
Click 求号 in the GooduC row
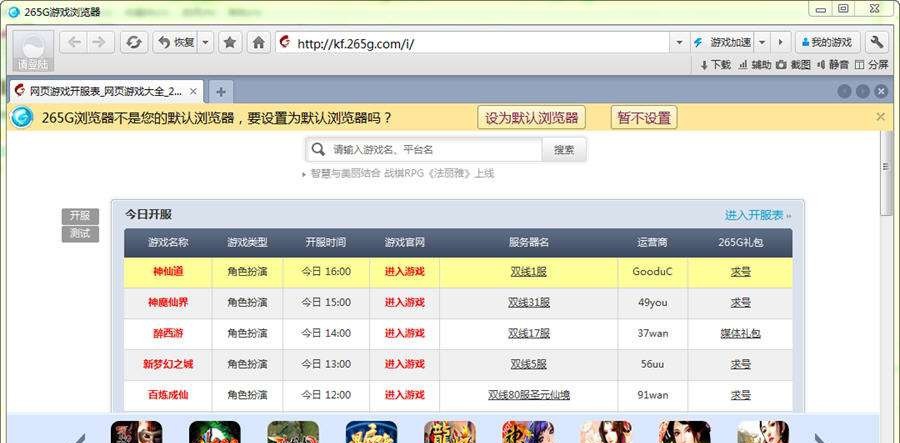740,271
